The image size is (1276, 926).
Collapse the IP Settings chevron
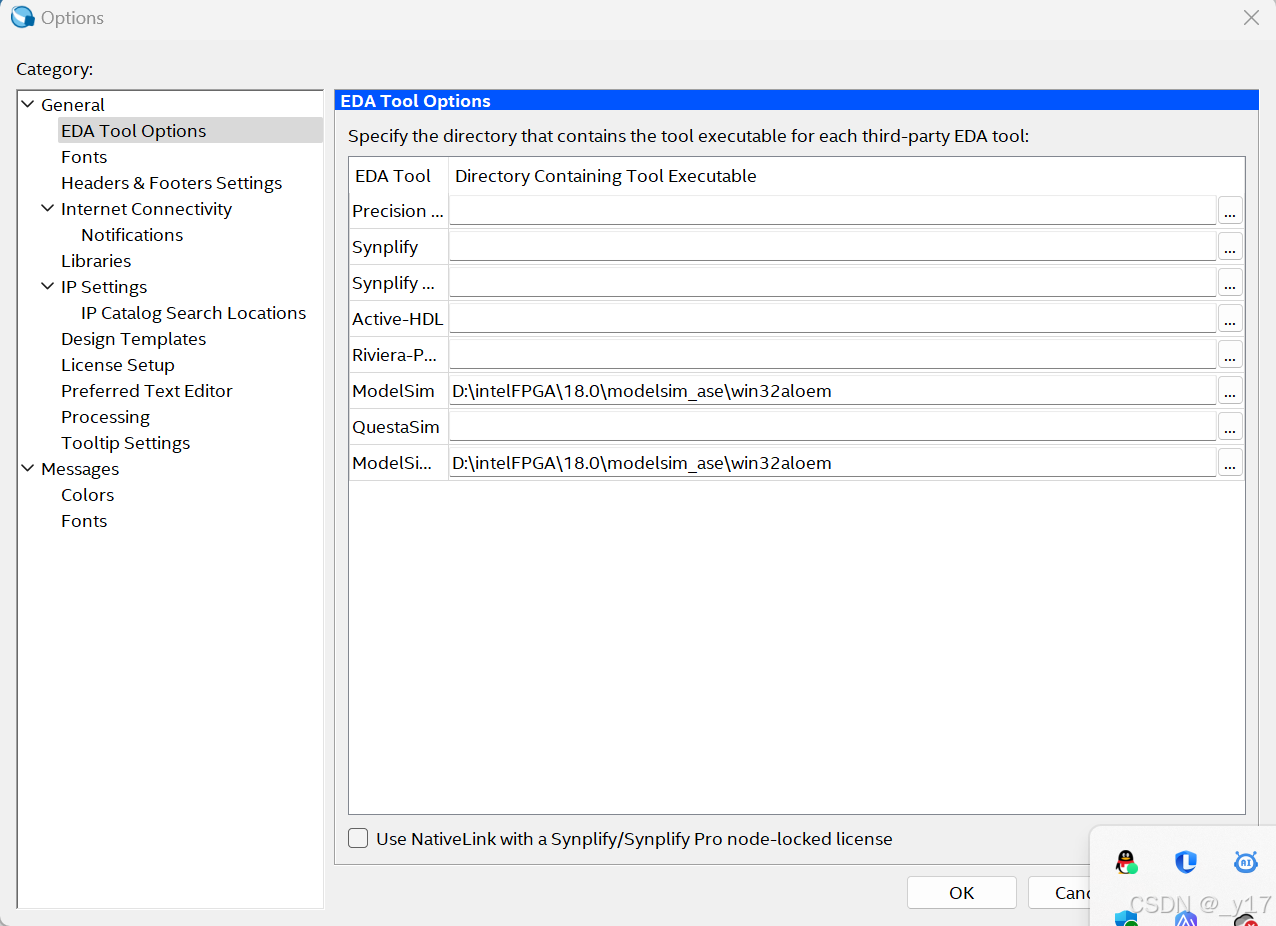[x=48, y=286]
